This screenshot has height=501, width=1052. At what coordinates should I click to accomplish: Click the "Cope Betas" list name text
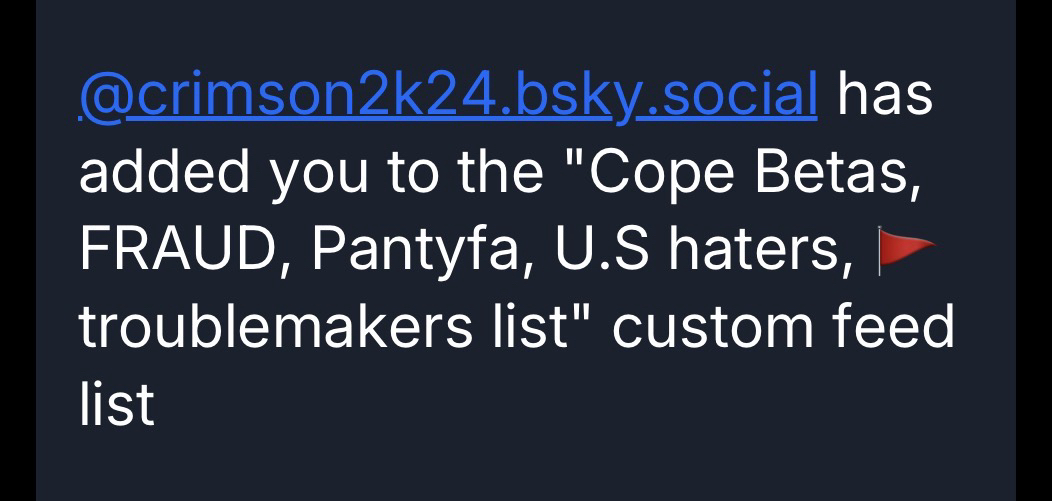pyautogui.click(x=749, y=173)
